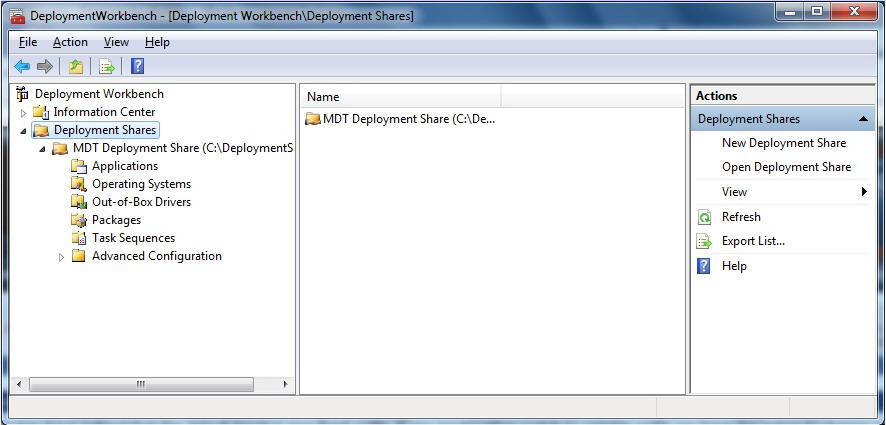
Task: Click the Applications node icon
Action: click(x=79, y=166)
